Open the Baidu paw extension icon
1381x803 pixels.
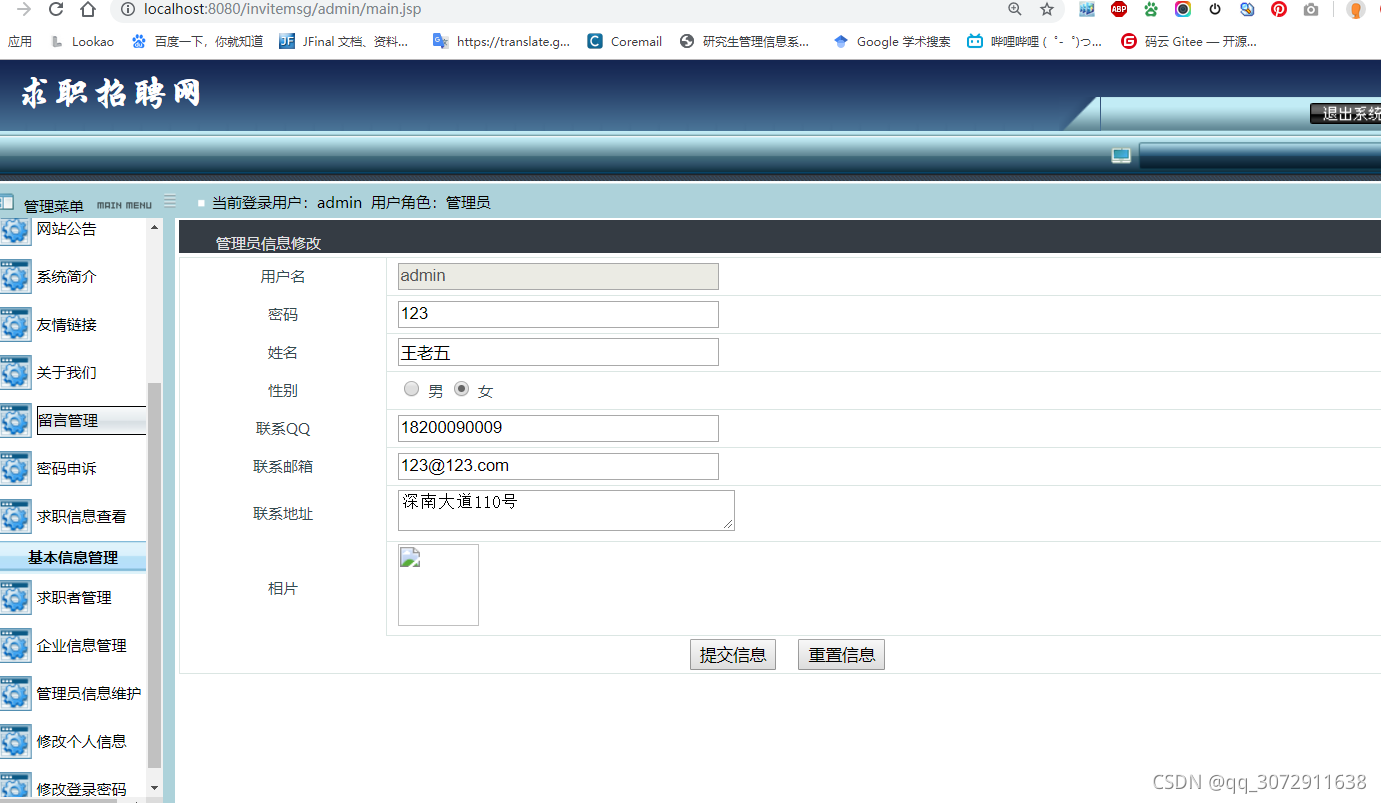(x=1151, y=9)
